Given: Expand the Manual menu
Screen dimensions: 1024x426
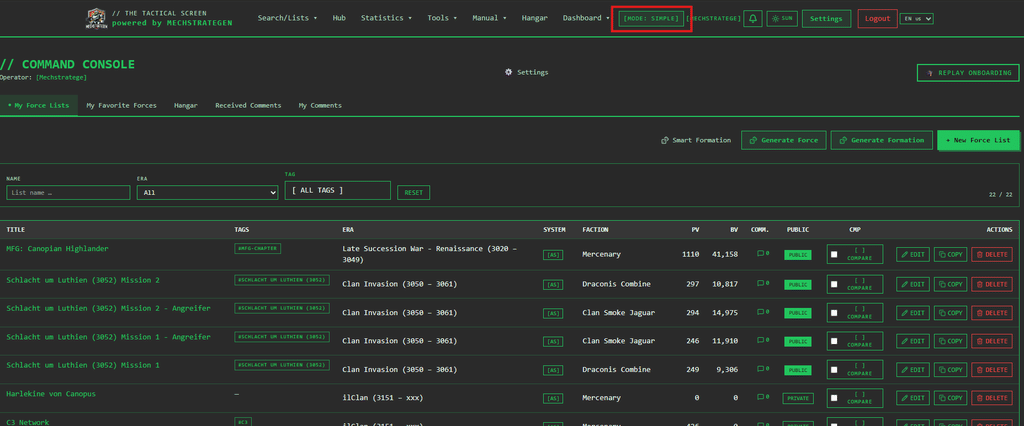Looking at the screenshot, I should coord(489,18).
